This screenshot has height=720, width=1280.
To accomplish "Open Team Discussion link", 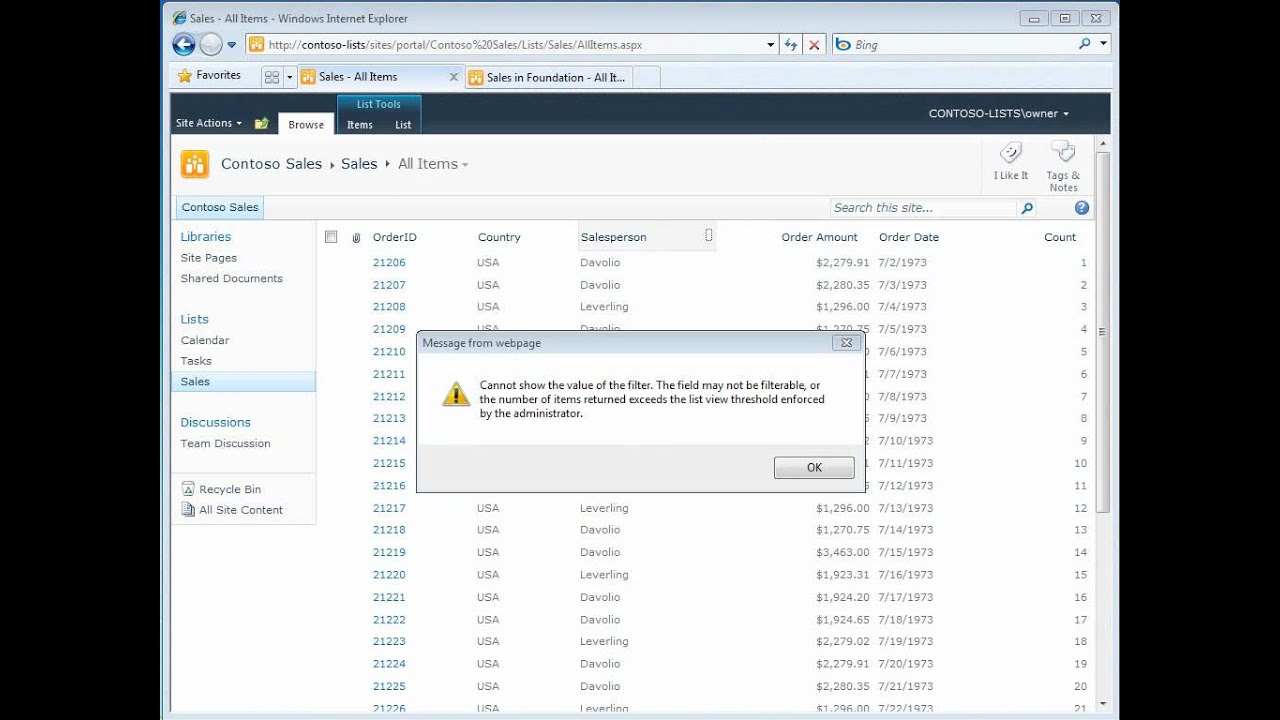I will tap(226, 444).
